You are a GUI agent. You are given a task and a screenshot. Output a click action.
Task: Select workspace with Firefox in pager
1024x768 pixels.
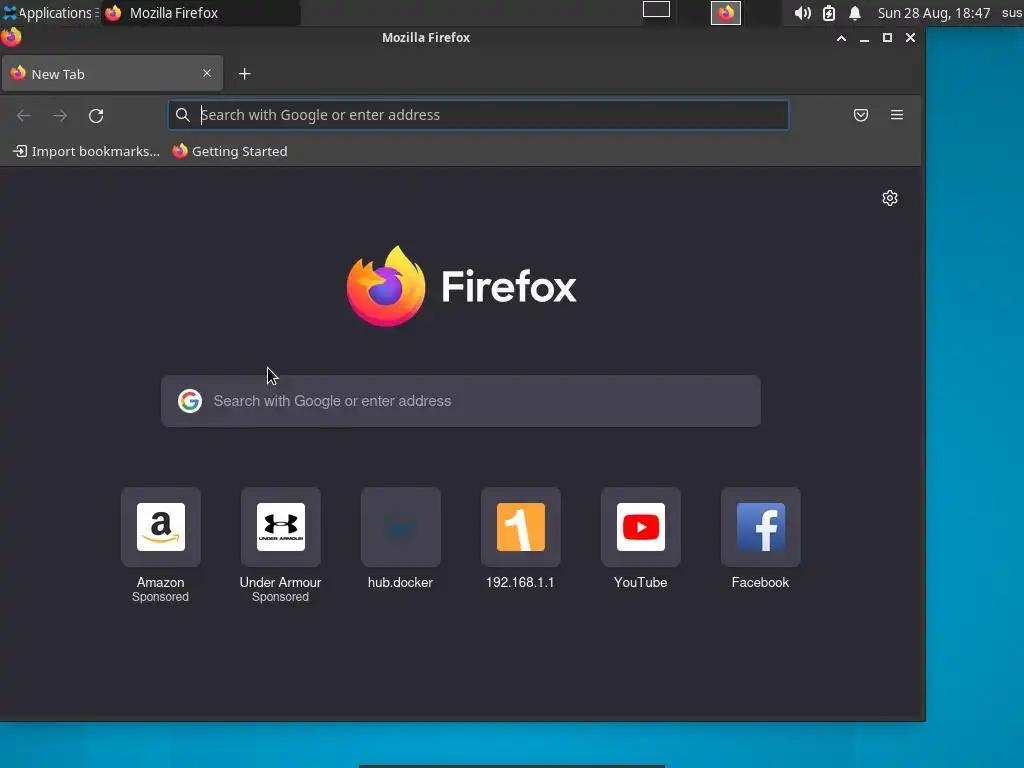(x=726, y=13)
